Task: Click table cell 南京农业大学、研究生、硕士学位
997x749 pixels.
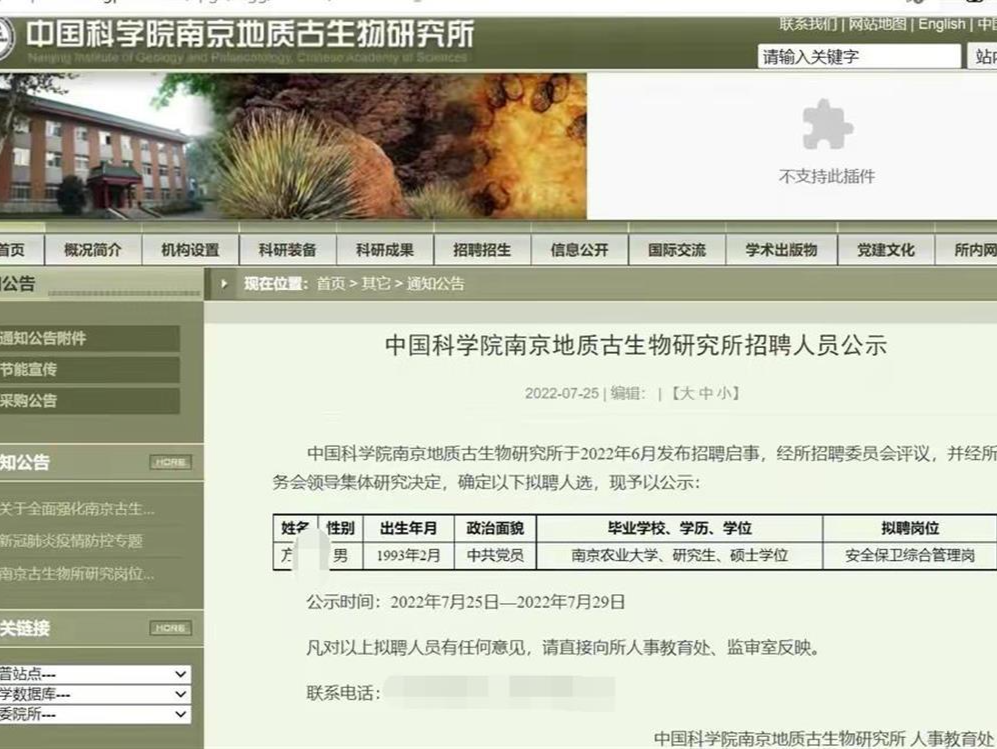Action: click(x=679, y=555)
